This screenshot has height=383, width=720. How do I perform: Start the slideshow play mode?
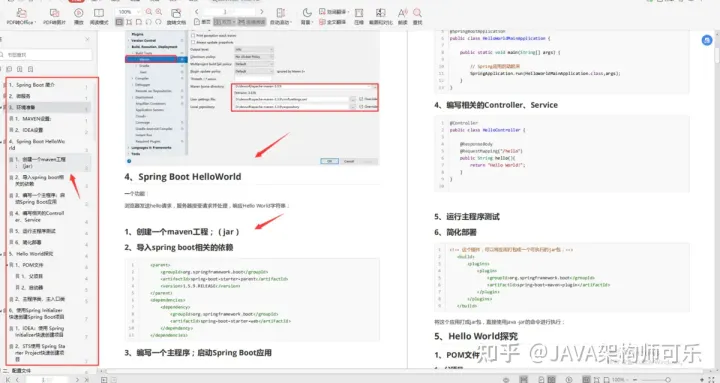79,16
